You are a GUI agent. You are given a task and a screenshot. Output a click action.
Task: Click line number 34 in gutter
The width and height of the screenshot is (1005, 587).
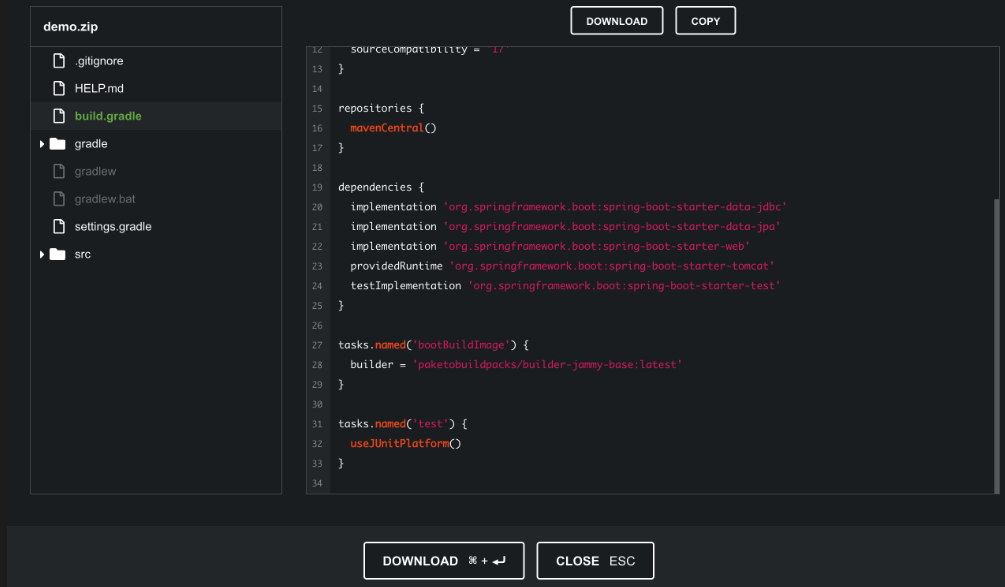click(317, 483)
